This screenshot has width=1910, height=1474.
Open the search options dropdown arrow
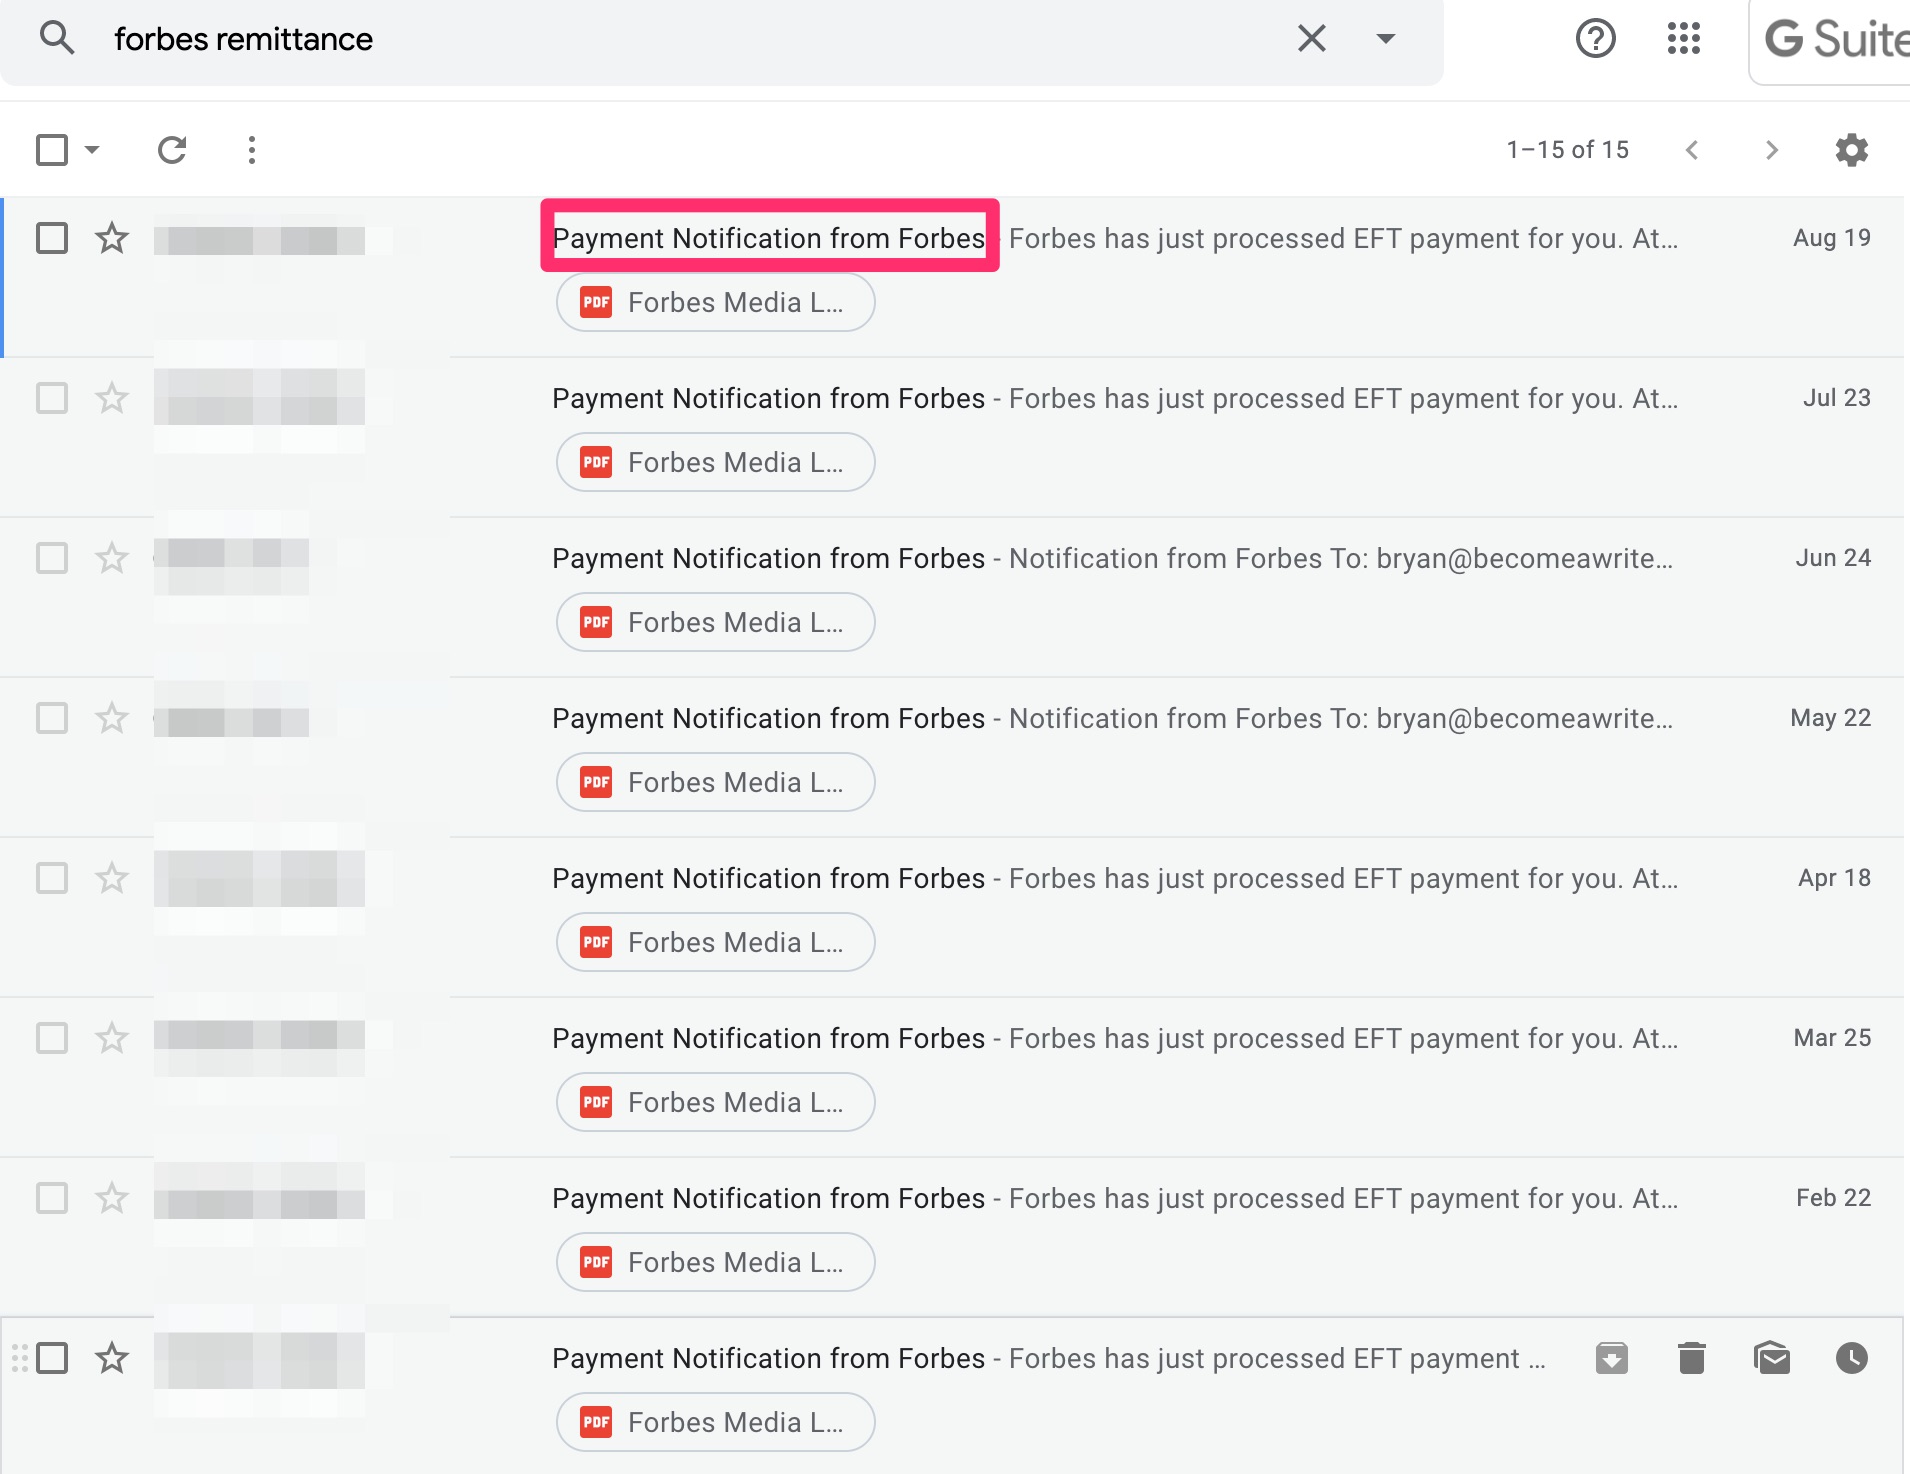pos(1385,38)
